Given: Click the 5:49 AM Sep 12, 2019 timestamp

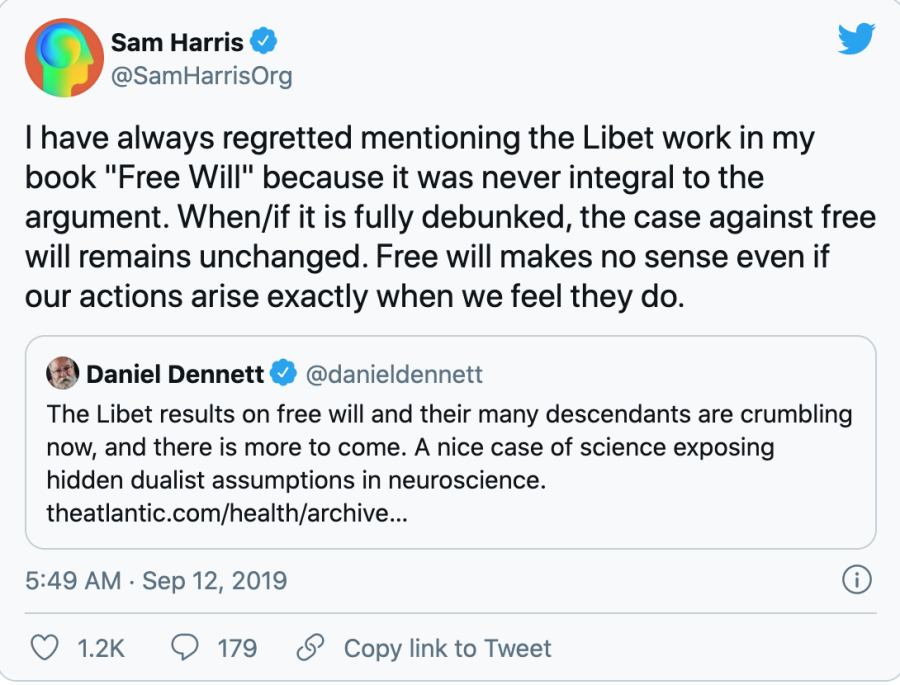Looking at the screenshot, I should [x=156, y=580].
